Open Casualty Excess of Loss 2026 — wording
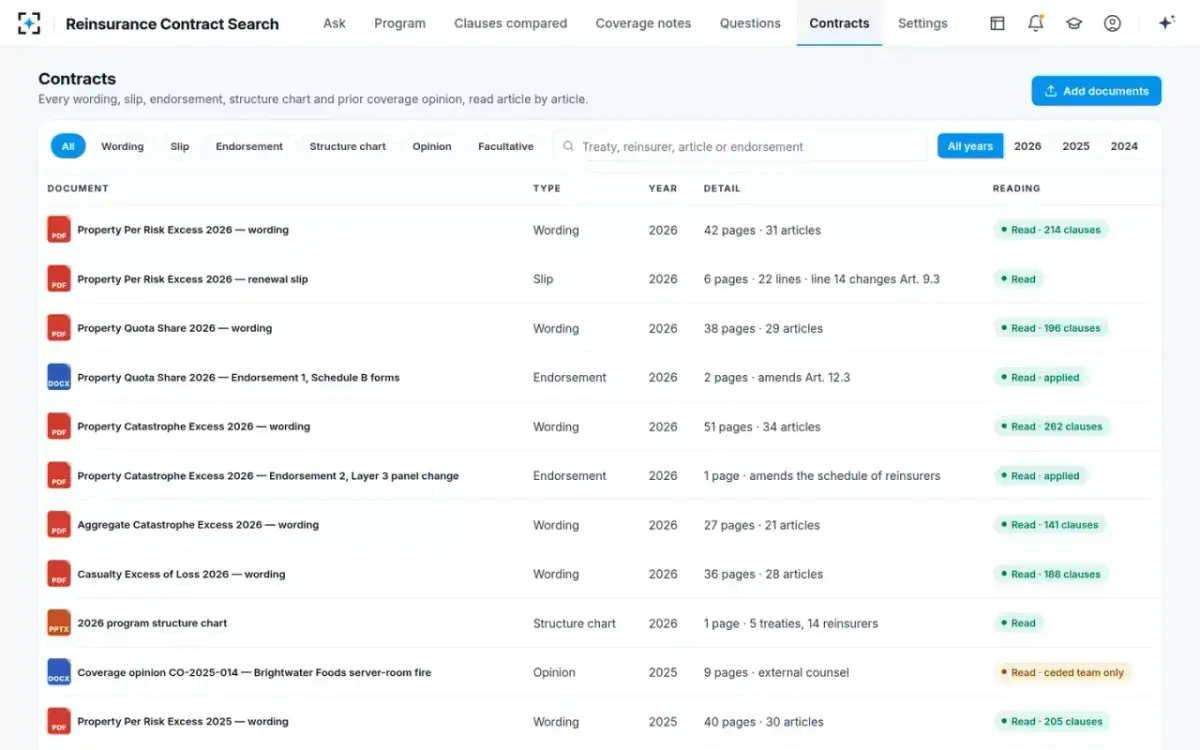The width and height of the screenshot is (1200, 750). [181, 574]
